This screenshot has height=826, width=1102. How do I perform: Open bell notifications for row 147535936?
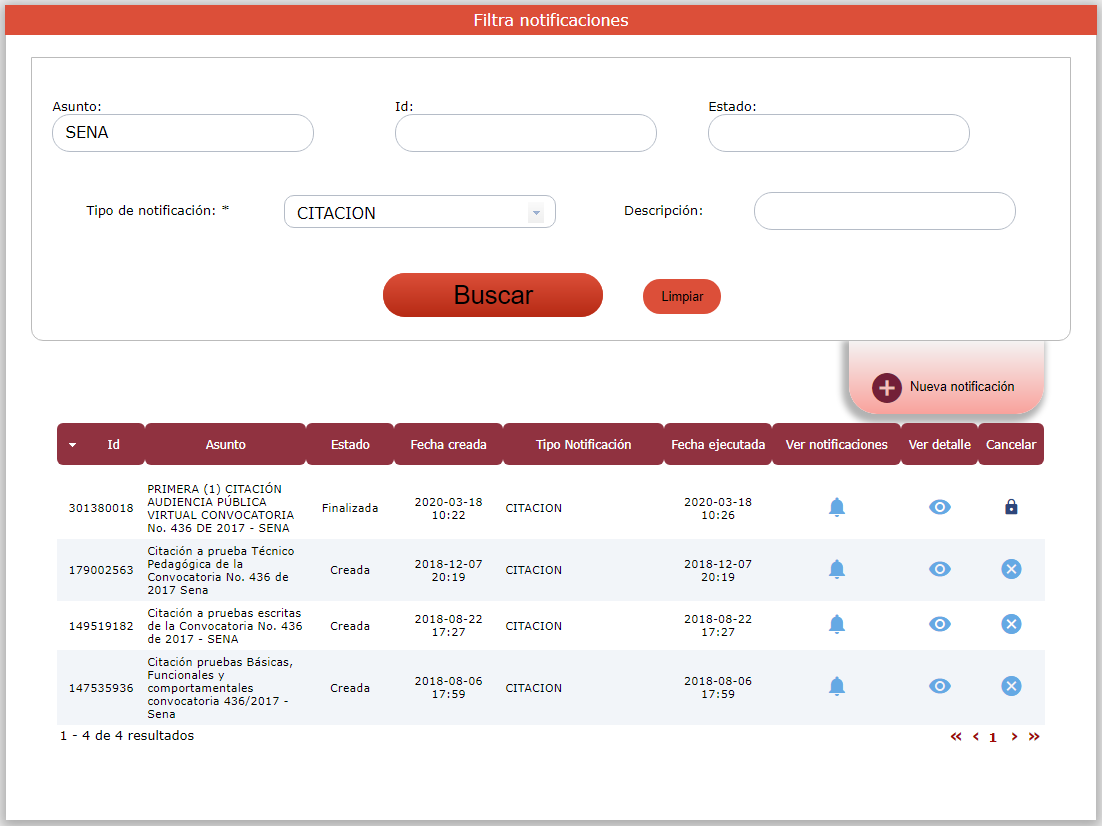(837, 686)
